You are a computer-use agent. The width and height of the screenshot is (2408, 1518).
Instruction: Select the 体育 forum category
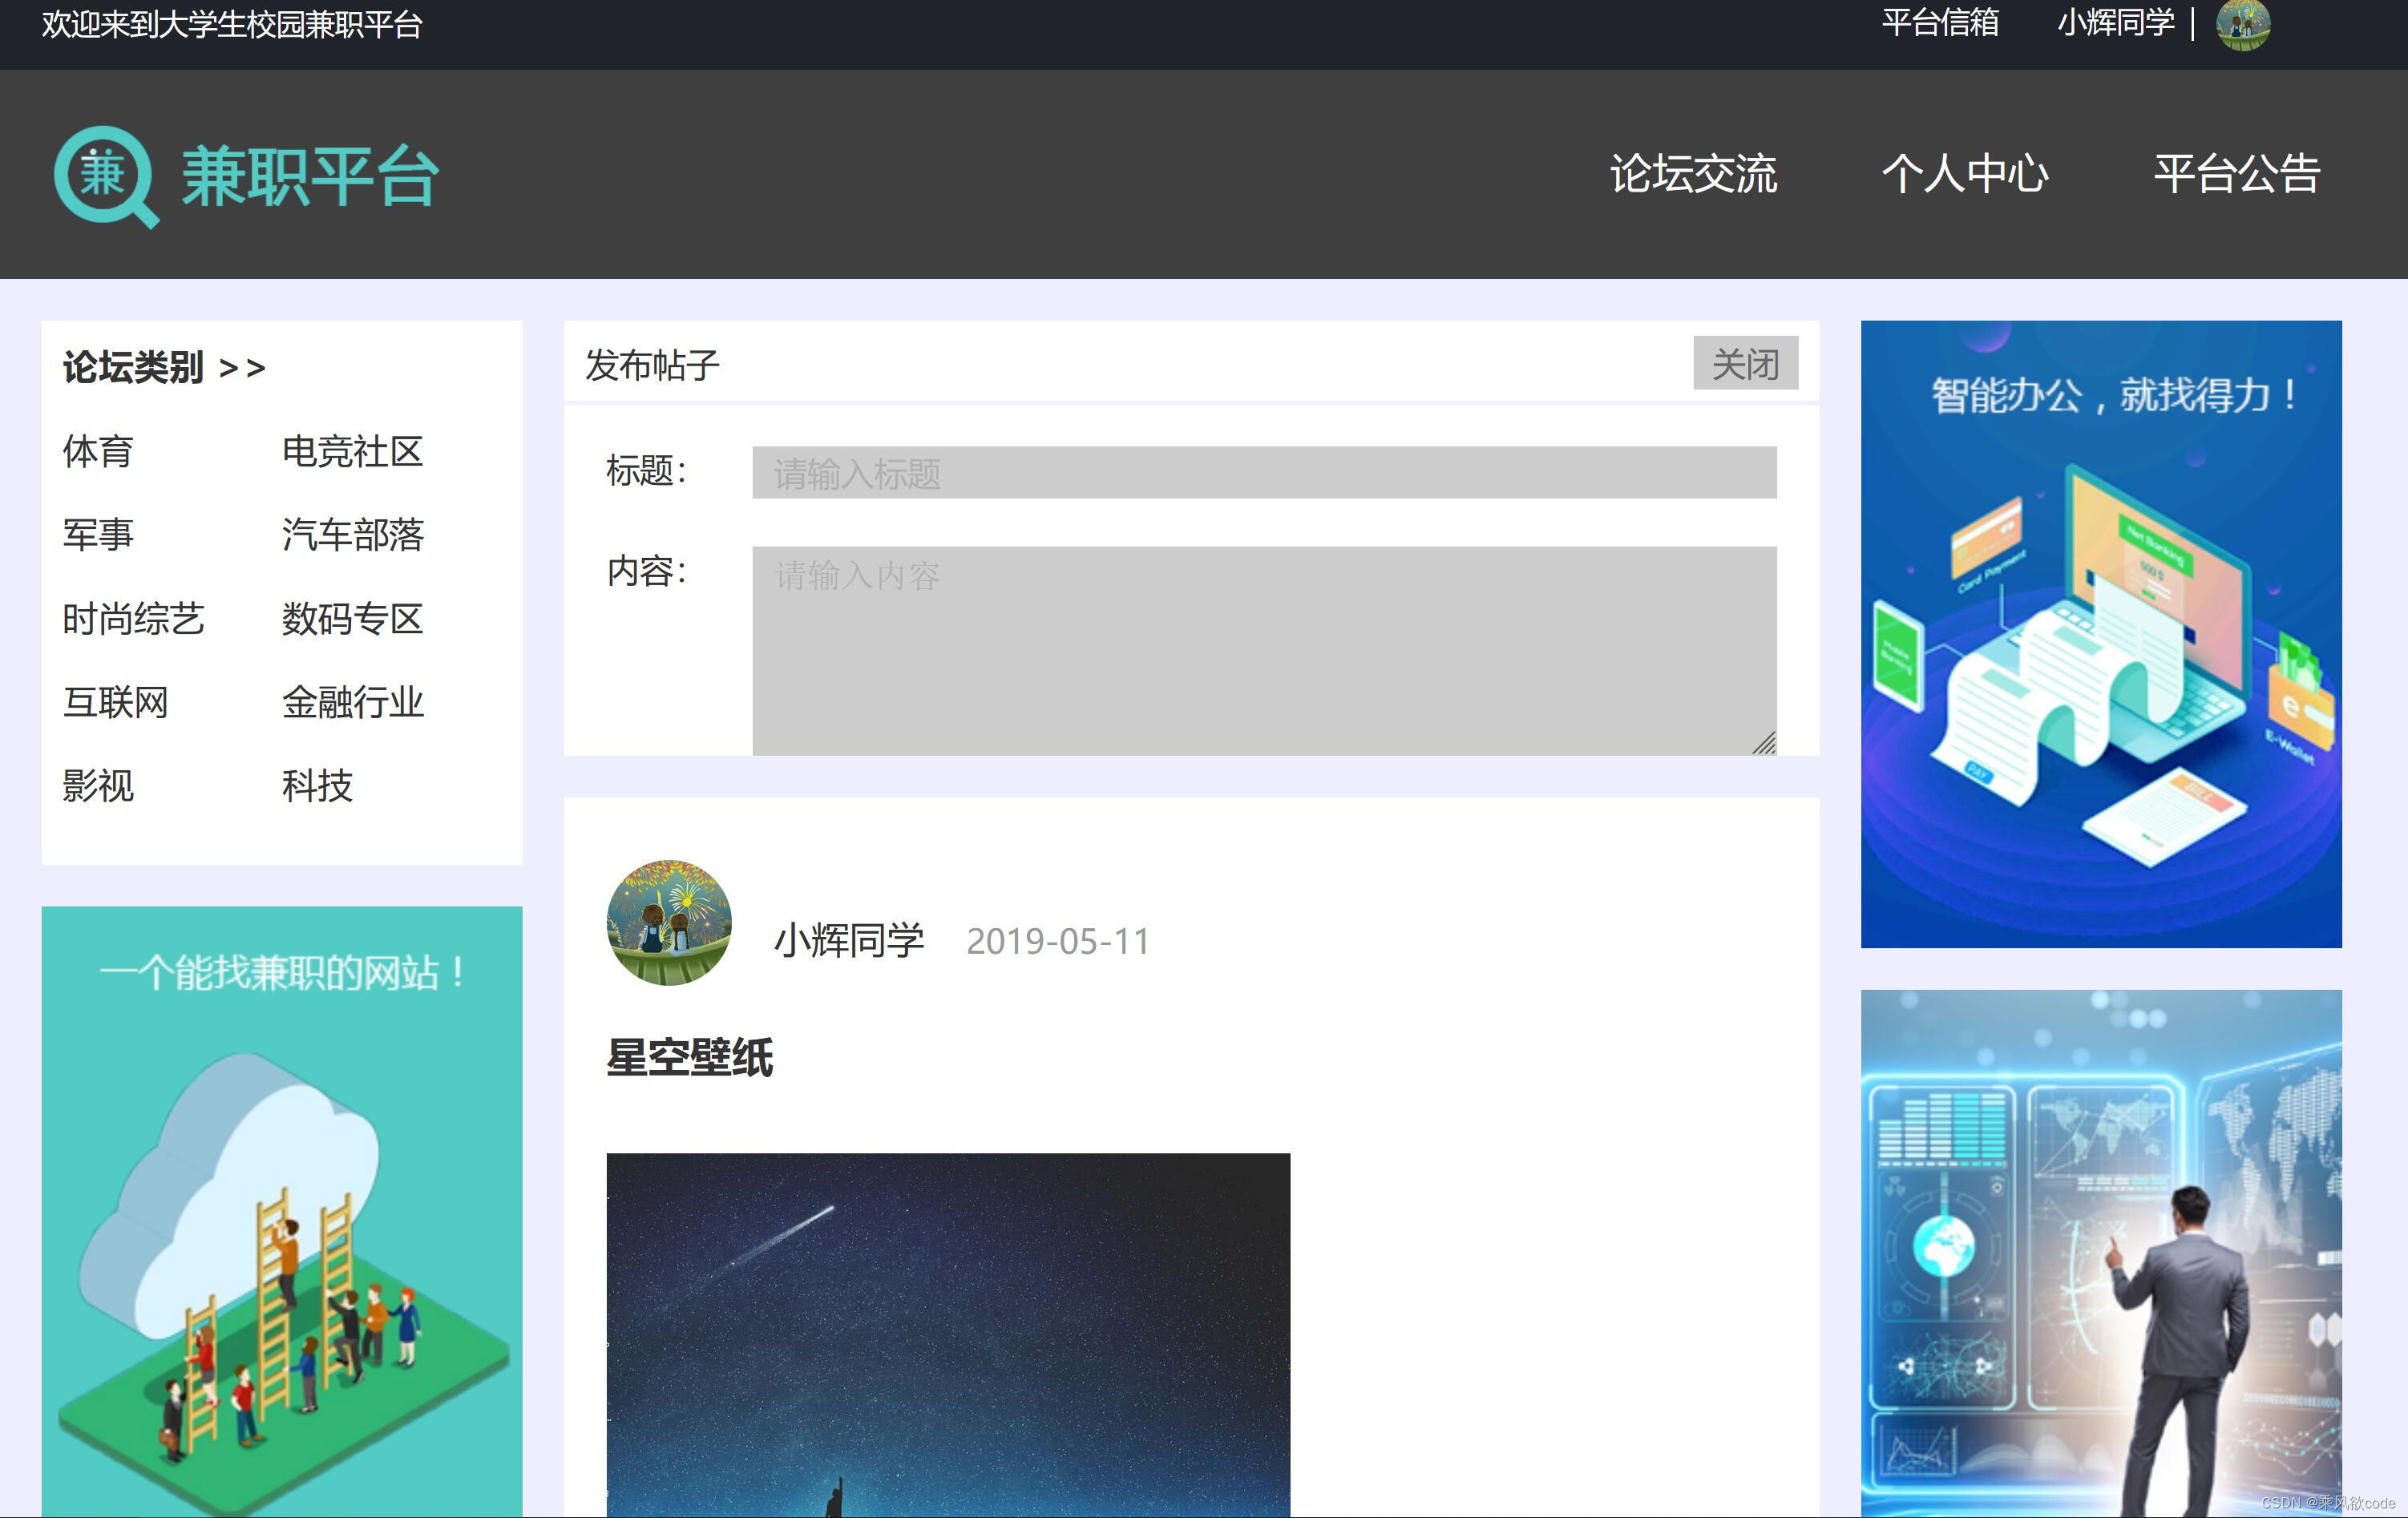point(100,452)
